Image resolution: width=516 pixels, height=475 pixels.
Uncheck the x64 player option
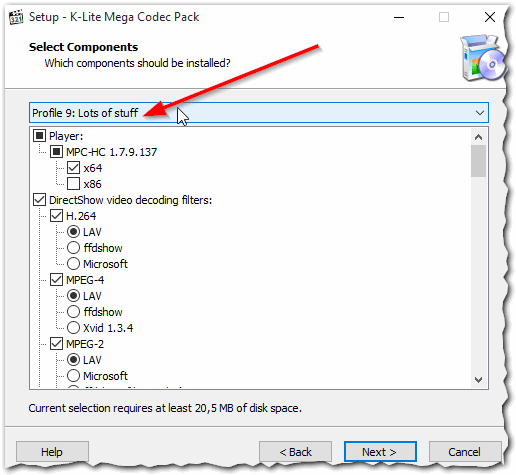(73, 168)
